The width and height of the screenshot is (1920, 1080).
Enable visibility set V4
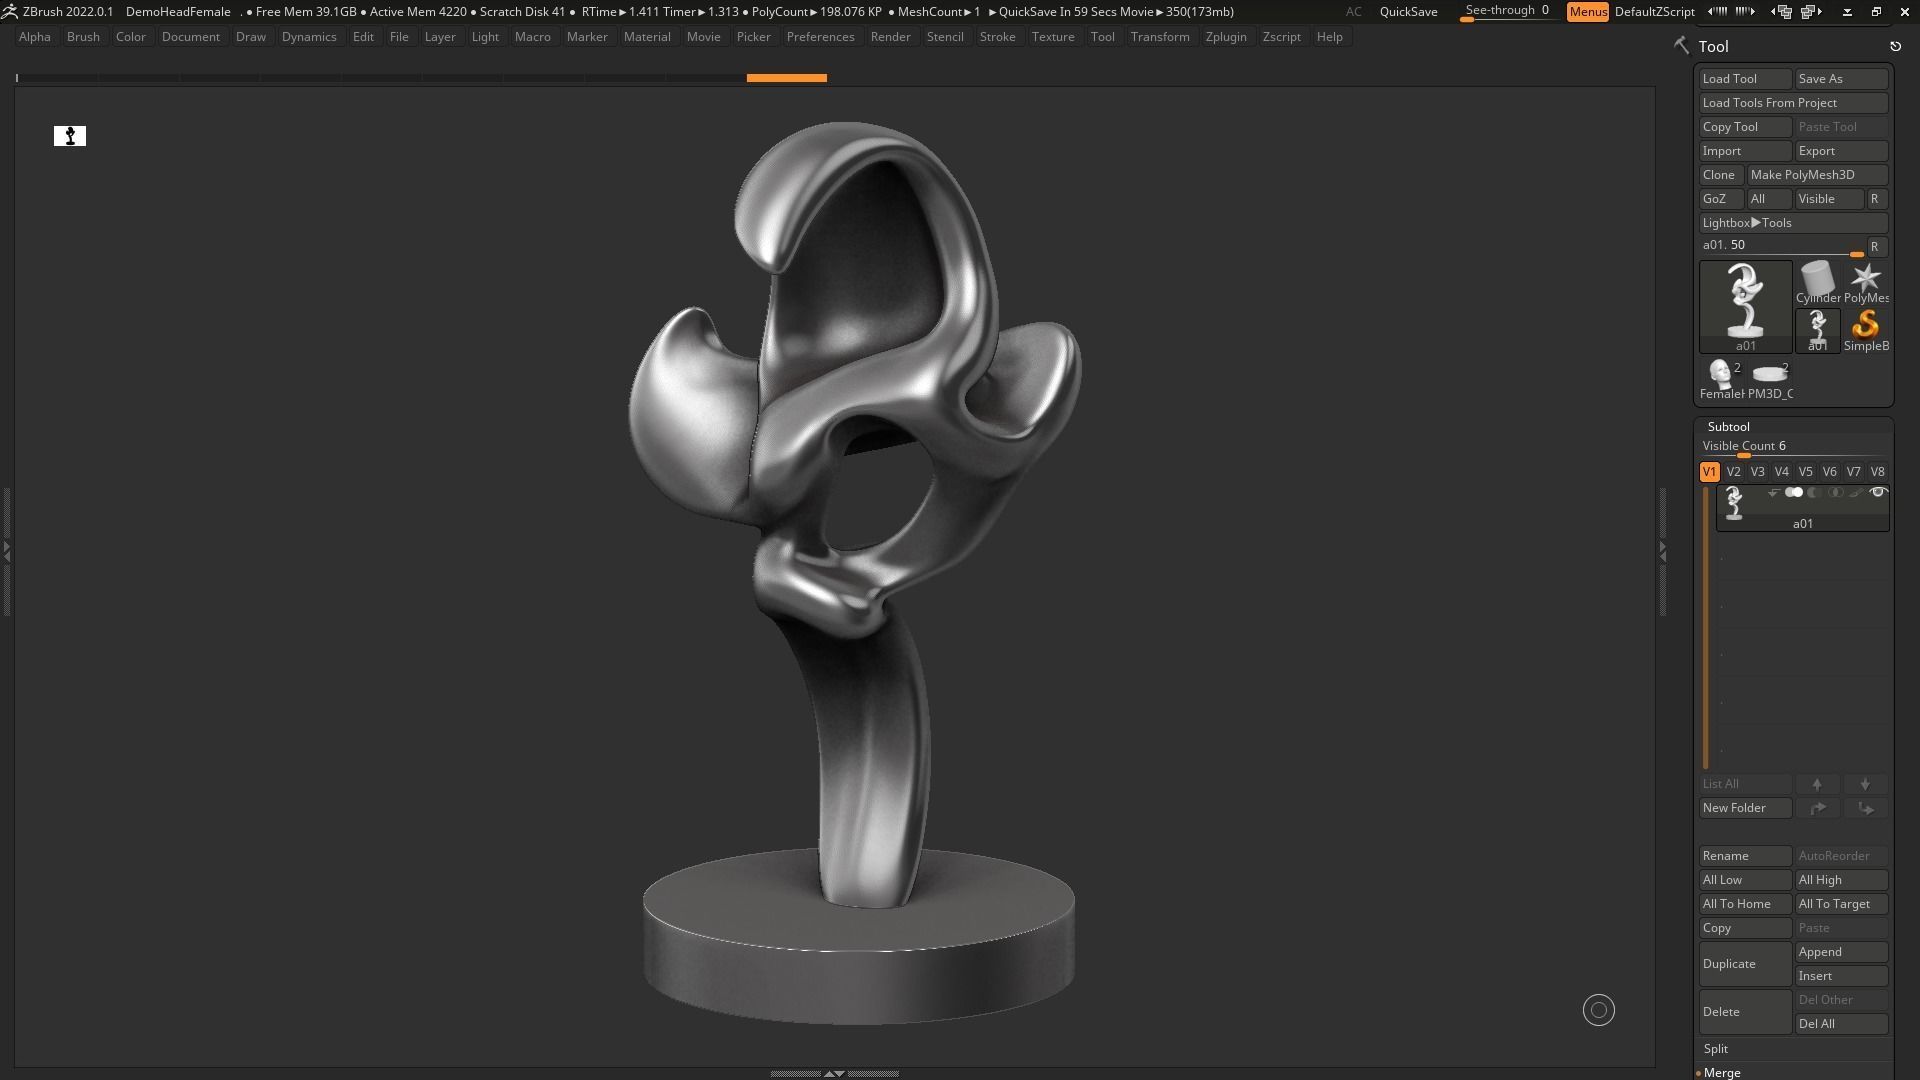1781,472
